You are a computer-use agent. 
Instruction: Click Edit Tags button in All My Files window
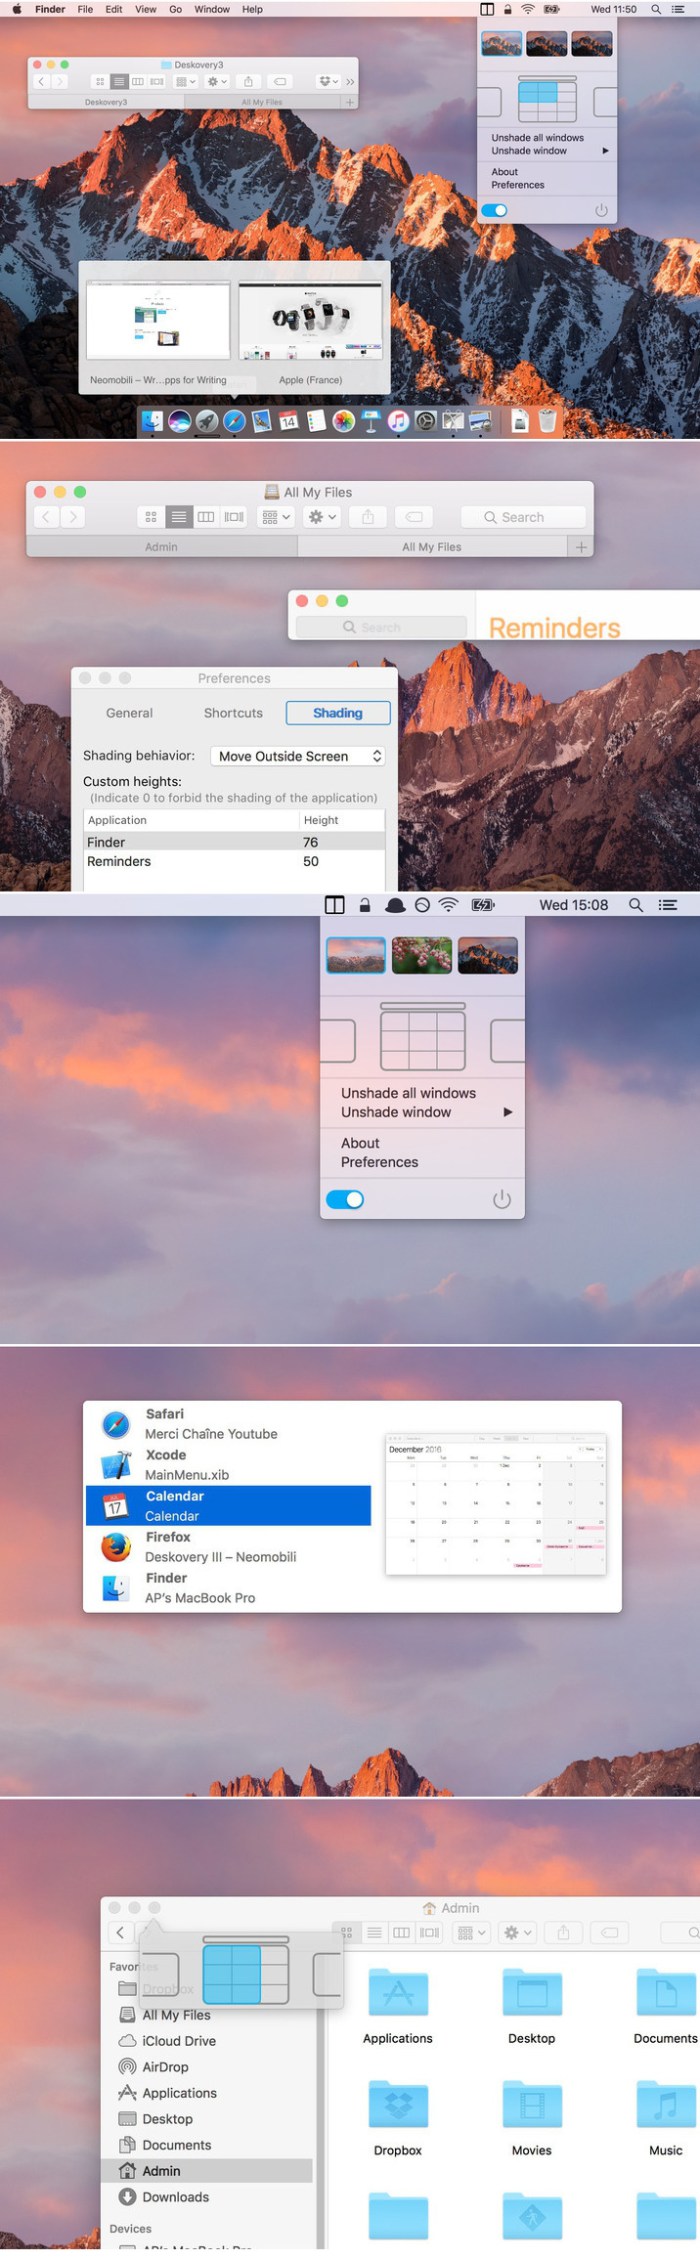coord(414,517)
